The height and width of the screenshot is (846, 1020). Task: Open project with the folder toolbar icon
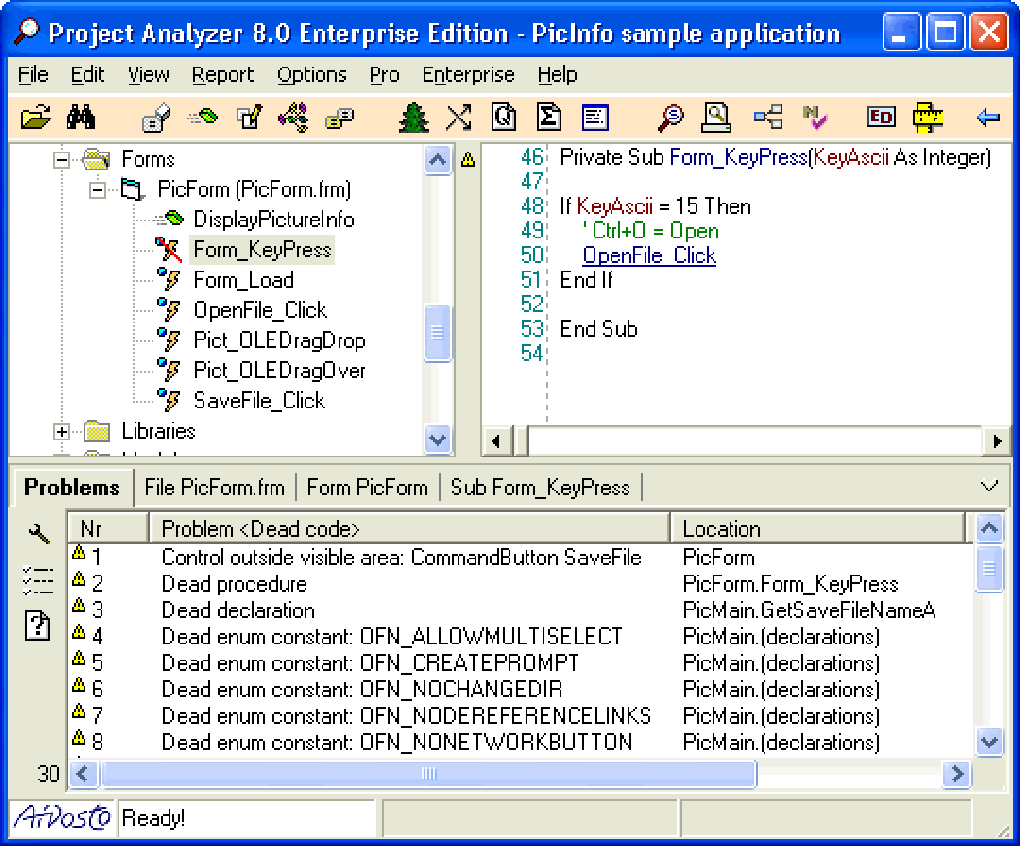35,118
